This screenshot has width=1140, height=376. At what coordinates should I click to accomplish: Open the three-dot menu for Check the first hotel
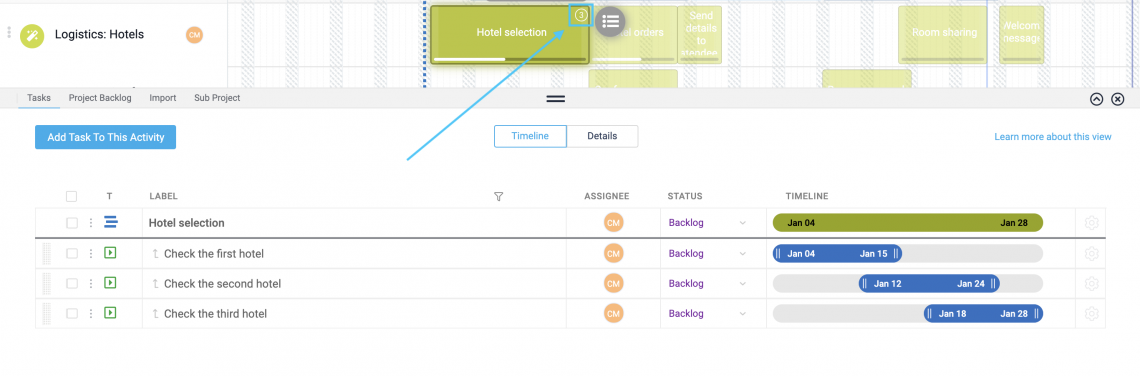coord(91,254)
